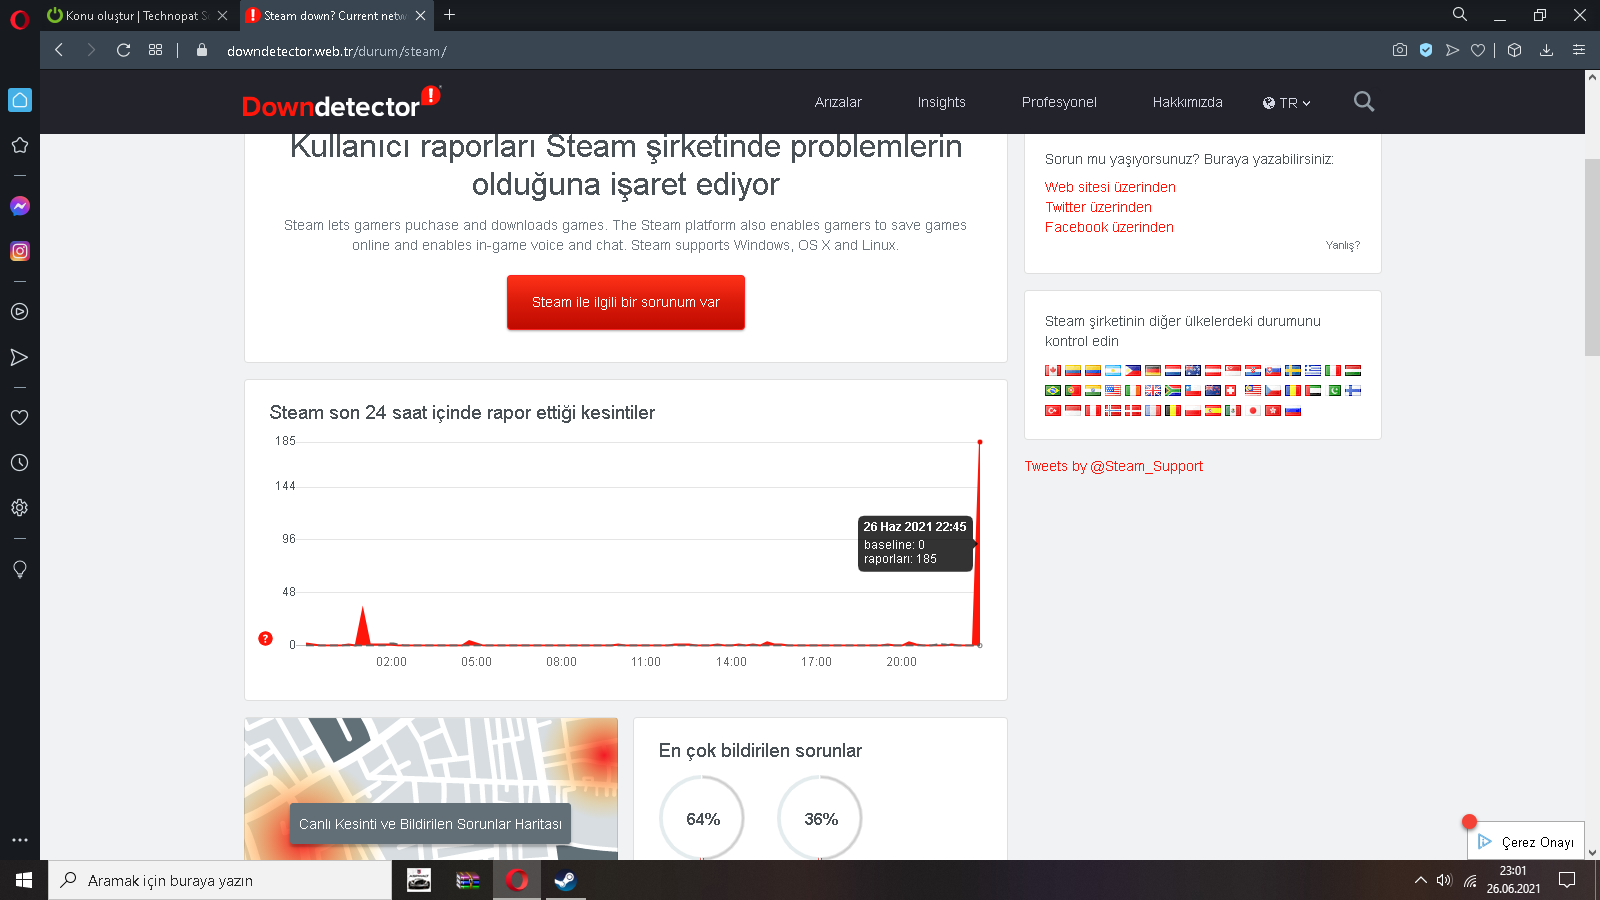Viewport: 1600px width, 900px height.
Task: Select the Sweden flag
Action: pyautogui.click(x=1293, y=371)
